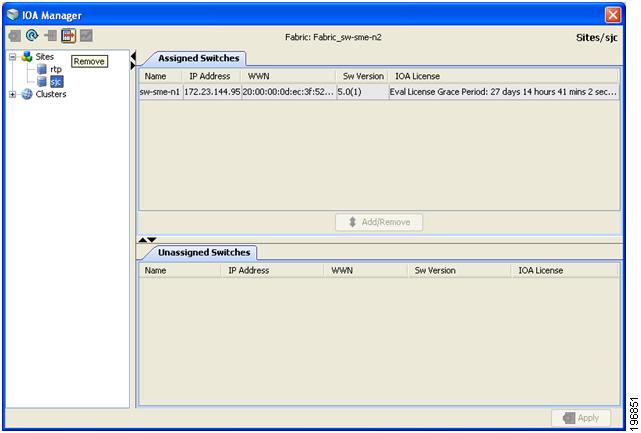The height and width of the screenshot is (433, 641).
Task: Click IOA License header in Unassigned Switches table
Action: (x=565, y=270)
